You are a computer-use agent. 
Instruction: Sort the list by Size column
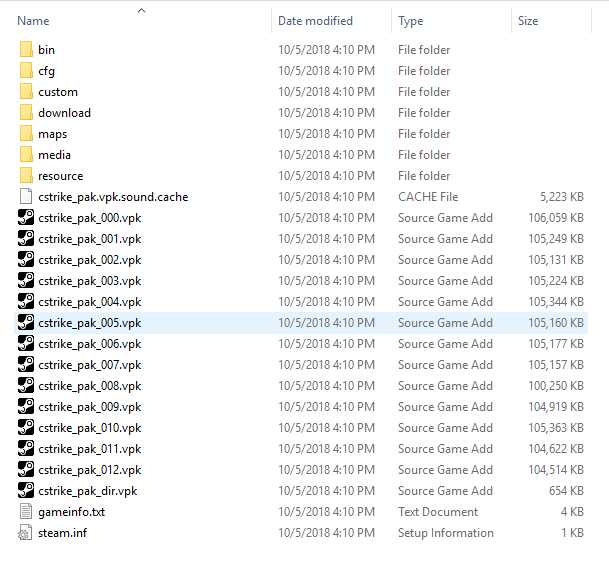click(528, 21)
